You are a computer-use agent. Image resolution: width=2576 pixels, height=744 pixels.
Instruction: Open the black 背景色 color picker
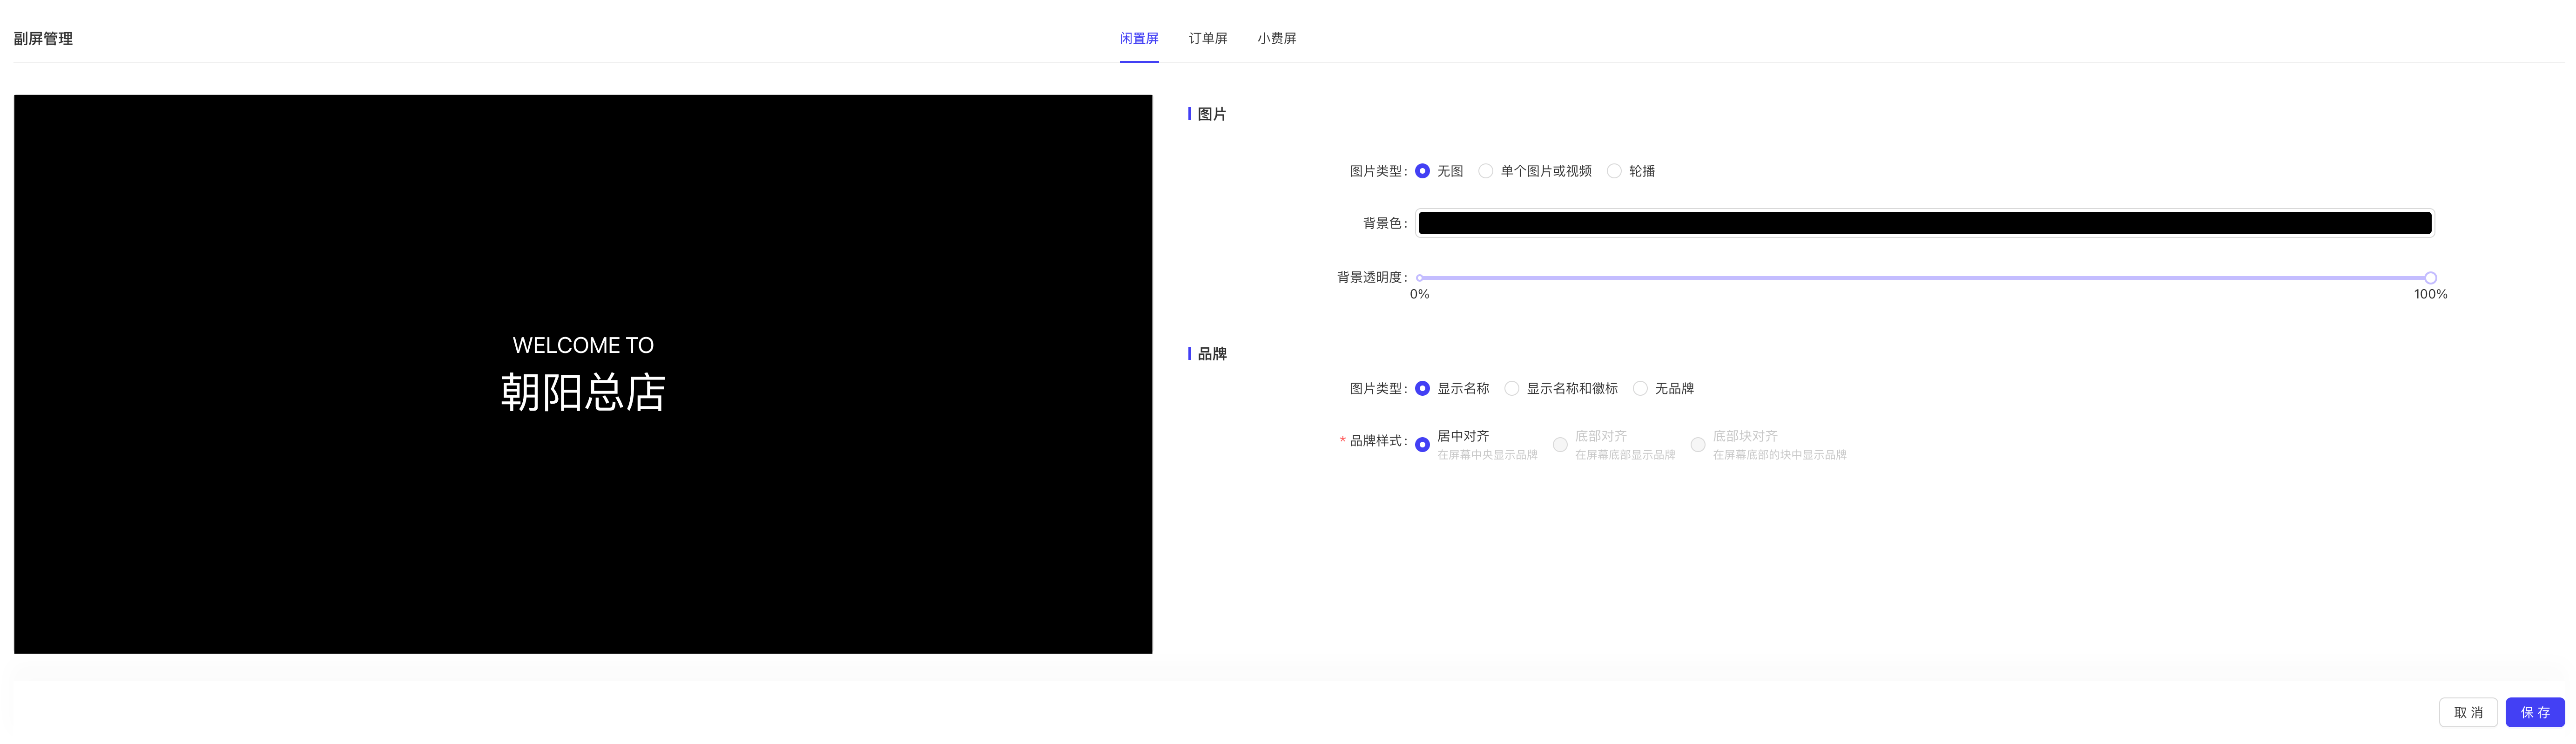click(1924, 223)
